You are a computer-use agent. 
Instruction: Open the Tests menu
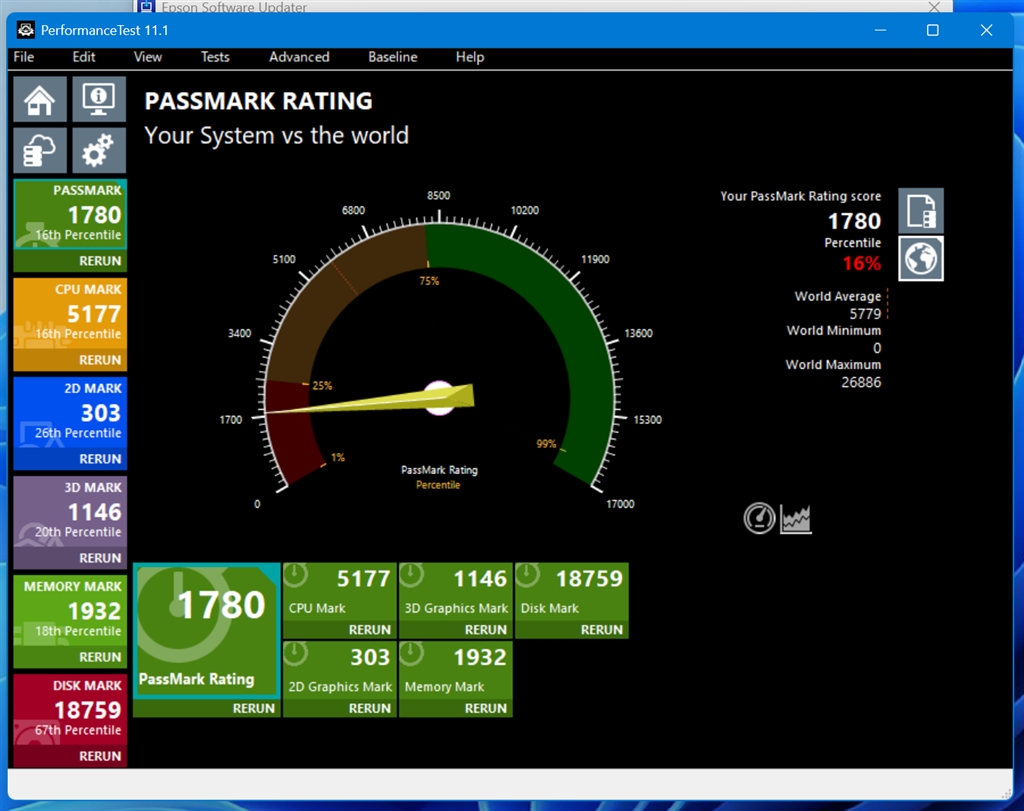[215, 57]
